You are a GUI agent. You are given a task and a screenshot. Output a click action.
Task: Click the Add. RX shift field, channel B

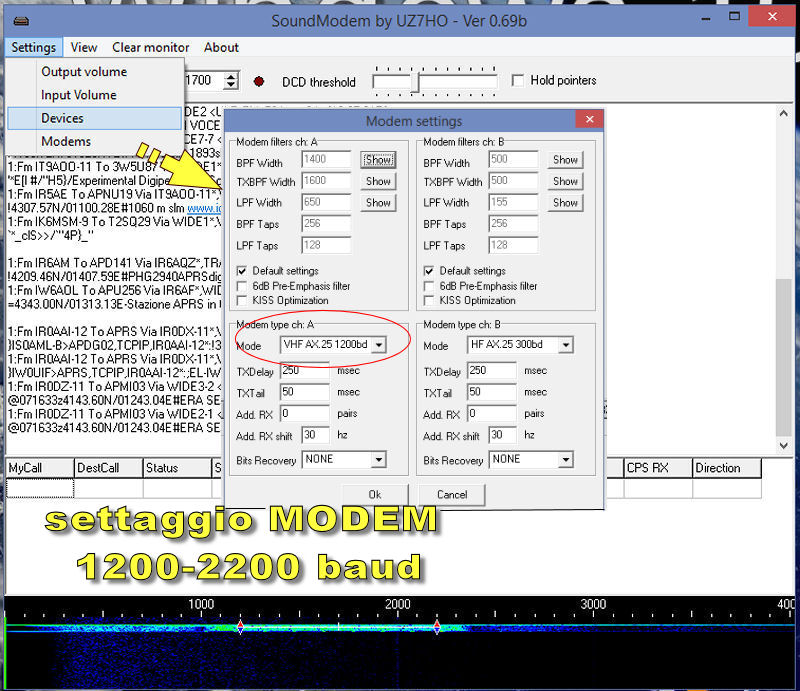pyautogui.click(x=503, y=435)
